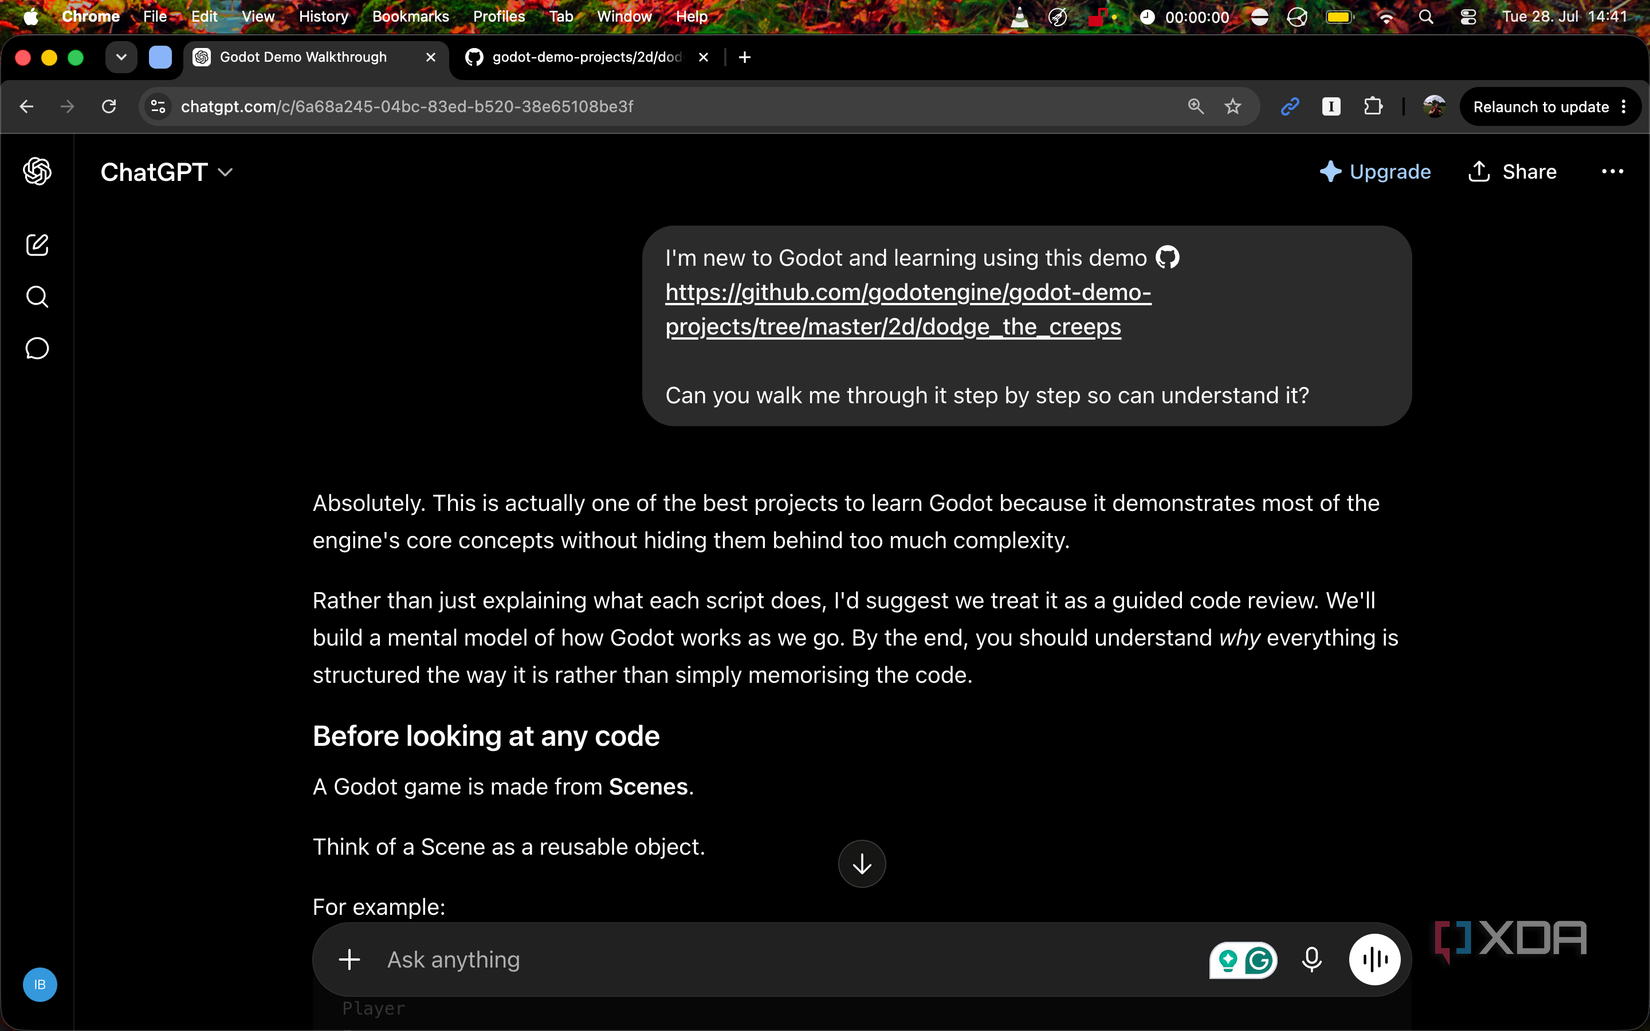Start voice mode with waveform button

point(1375,960)
